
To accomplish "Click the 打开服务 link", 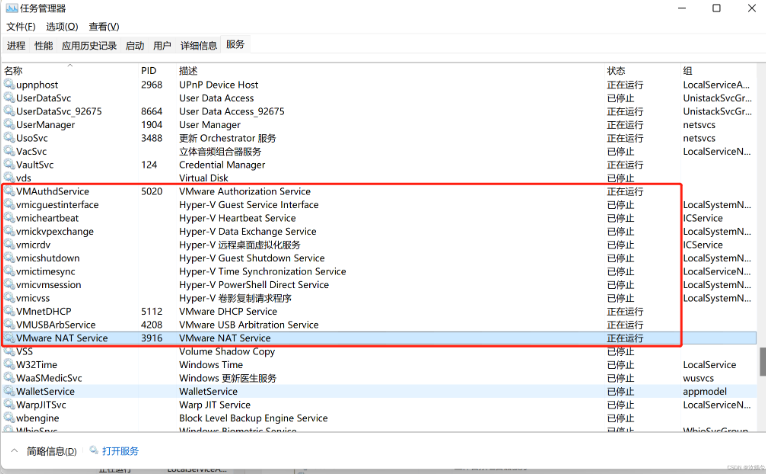I will click(x=121, y=451).
